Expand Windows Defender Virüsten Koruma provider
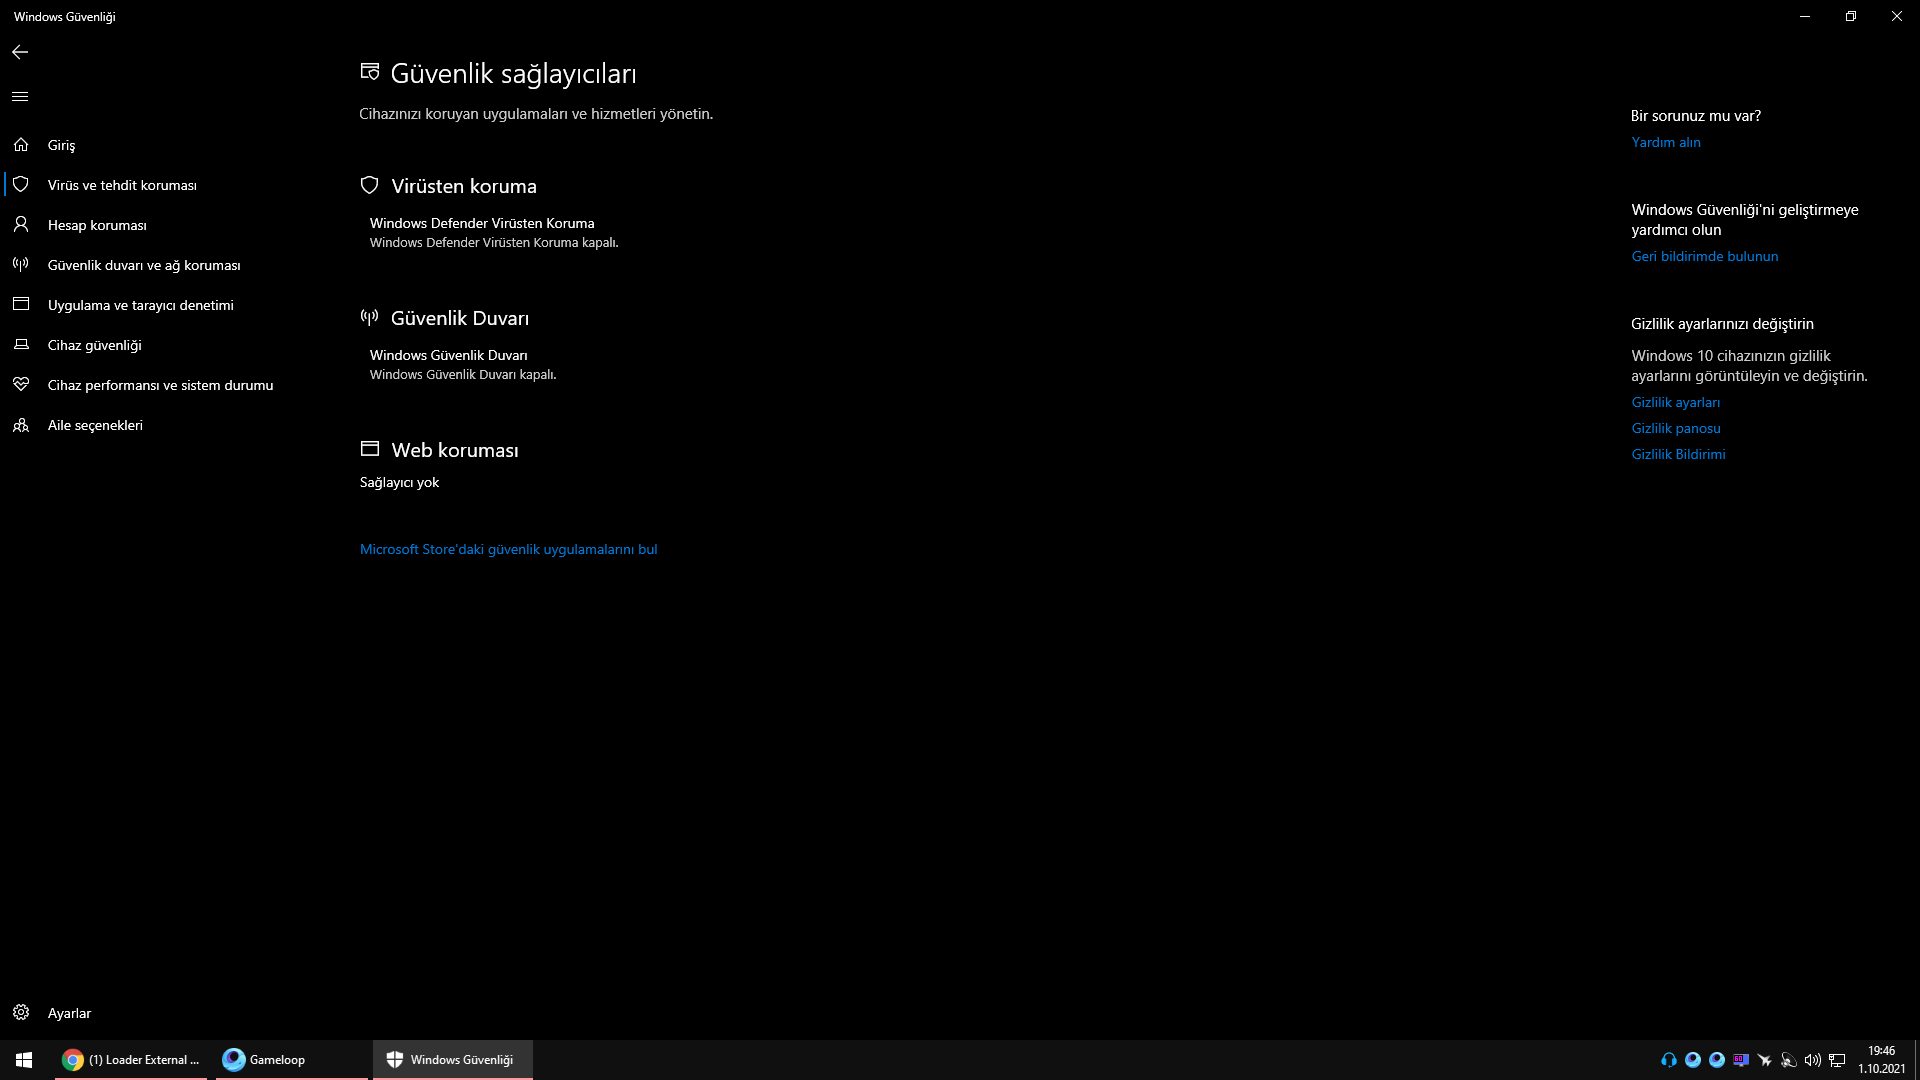The image size is (1920, 1080). tap(494, 233)
